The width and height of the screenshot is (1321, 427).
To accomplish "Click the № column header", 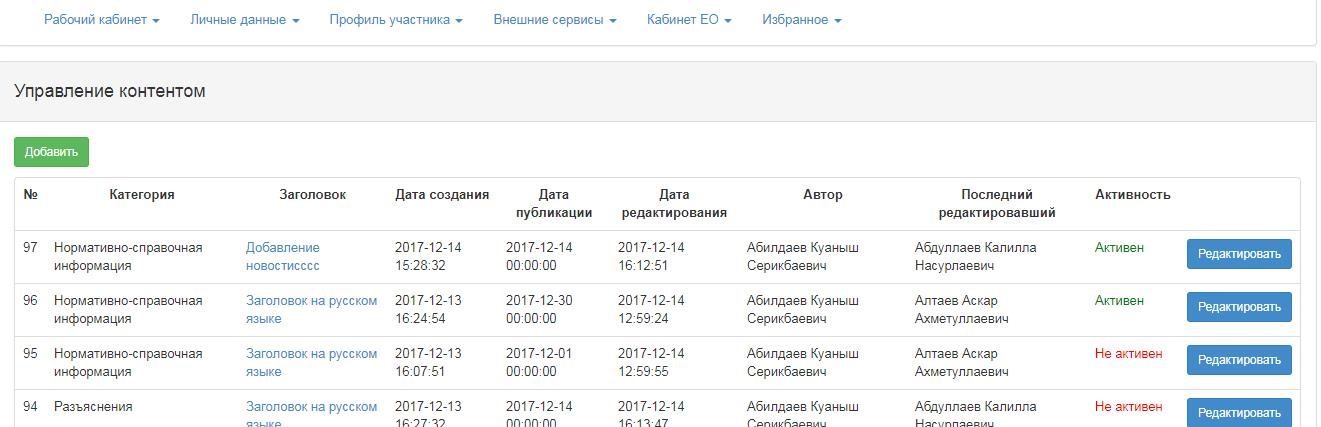I will [x=30, y=195].
